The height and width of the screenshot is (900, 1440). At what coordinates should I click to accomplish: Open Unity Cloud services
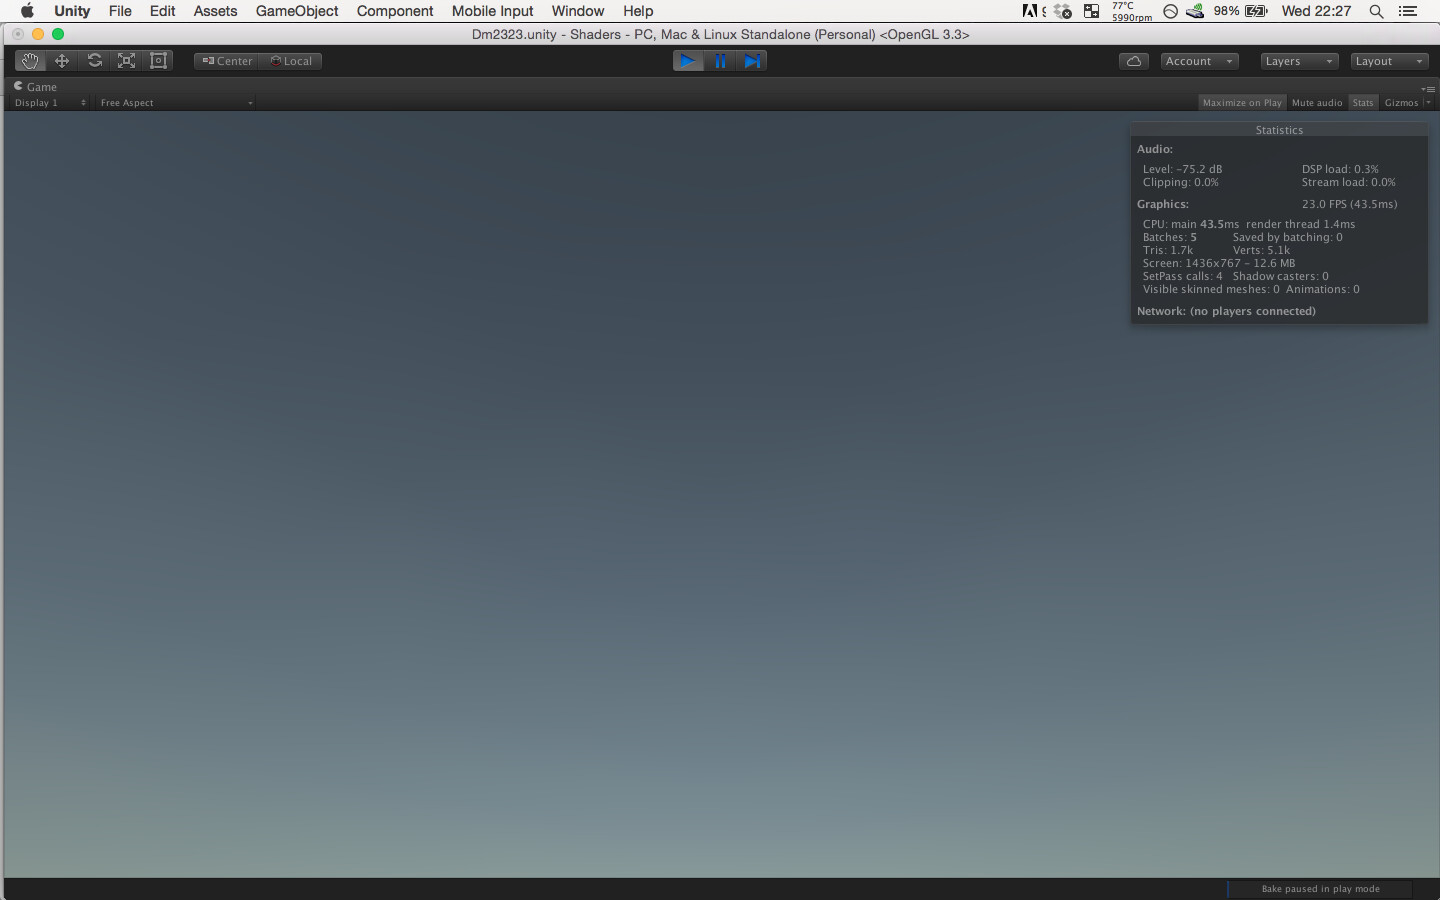1133,61
